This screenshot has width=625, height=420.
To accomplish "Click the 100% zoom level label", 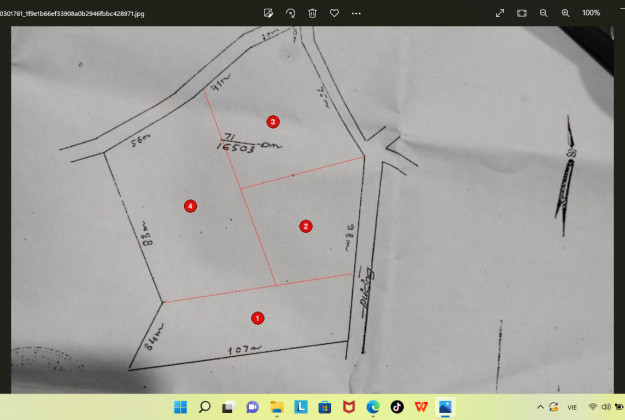I will click(x=591, y=13).
